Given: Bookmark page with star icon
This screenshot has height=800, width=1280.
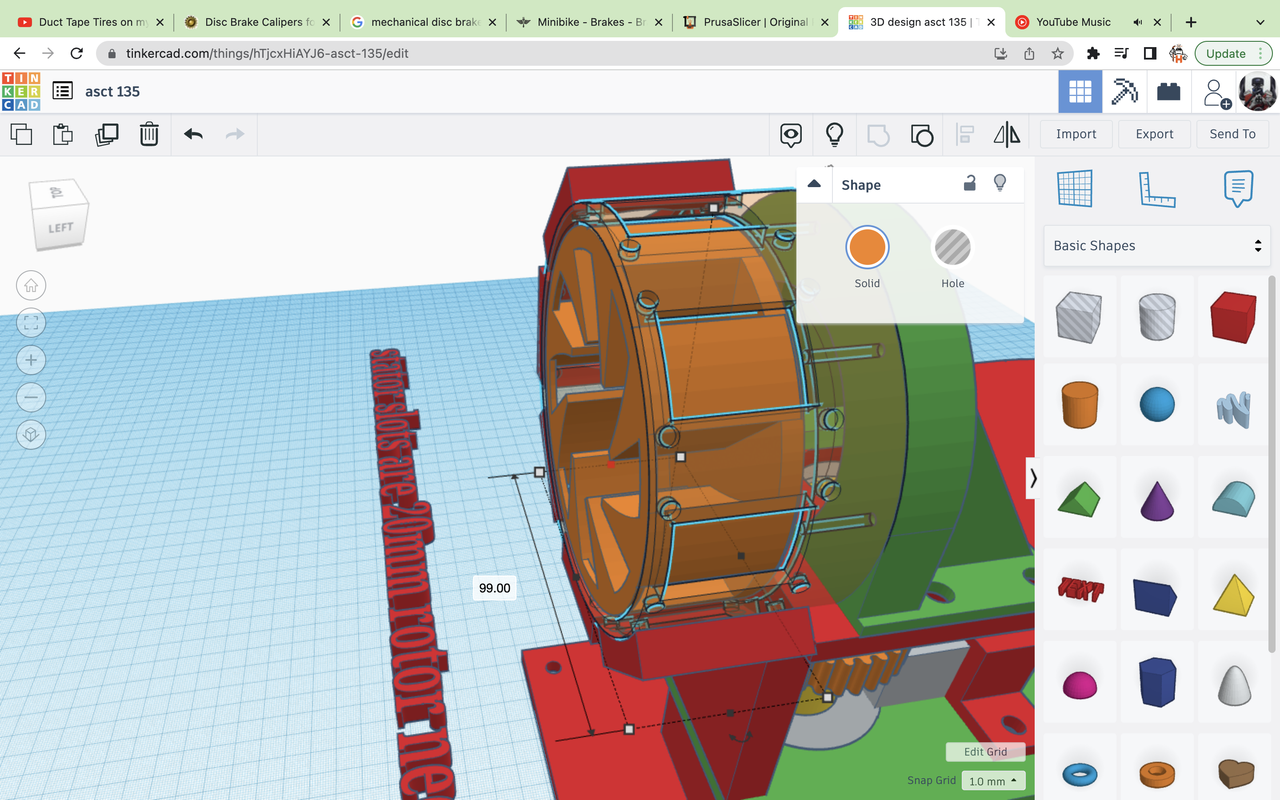Looking at the screenshot, I should [1058, 53].
